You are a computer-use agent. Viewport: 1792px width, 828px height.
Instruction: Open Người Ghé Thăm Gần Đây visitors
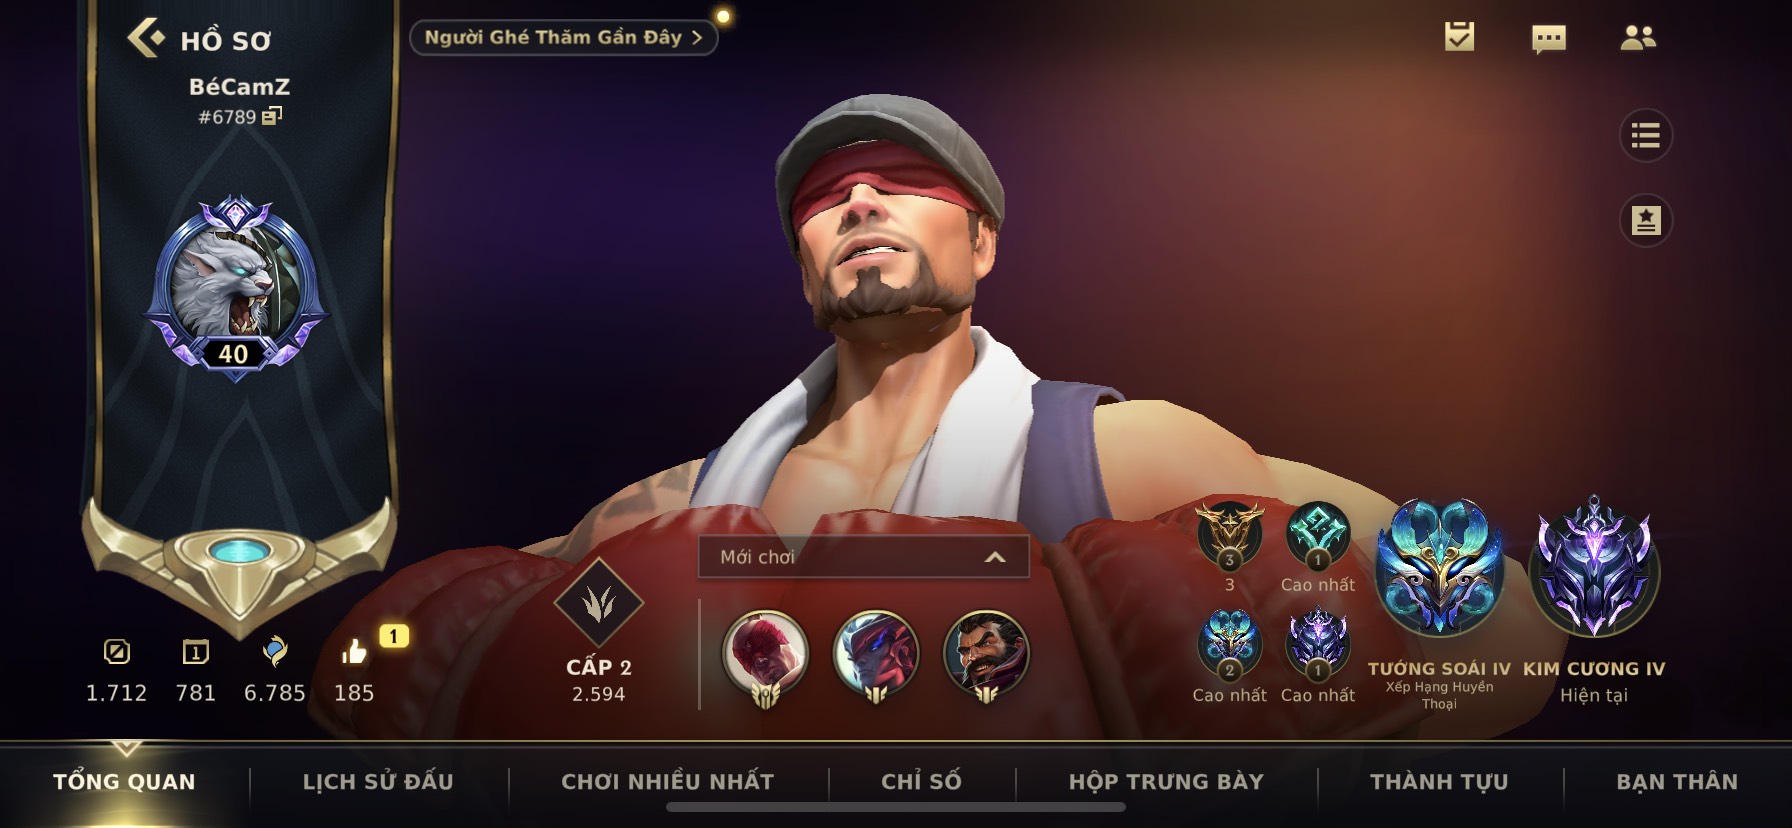click(563, 38)
